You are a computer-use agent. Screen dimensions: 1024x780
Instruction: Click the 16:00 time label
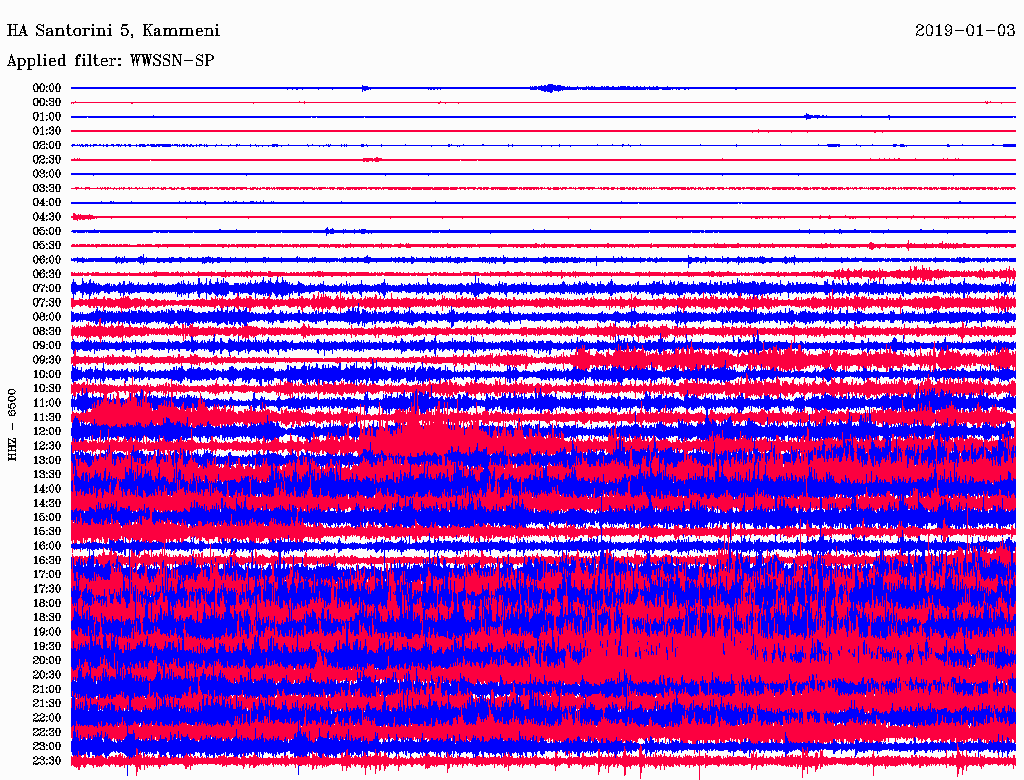coord(47,546)
